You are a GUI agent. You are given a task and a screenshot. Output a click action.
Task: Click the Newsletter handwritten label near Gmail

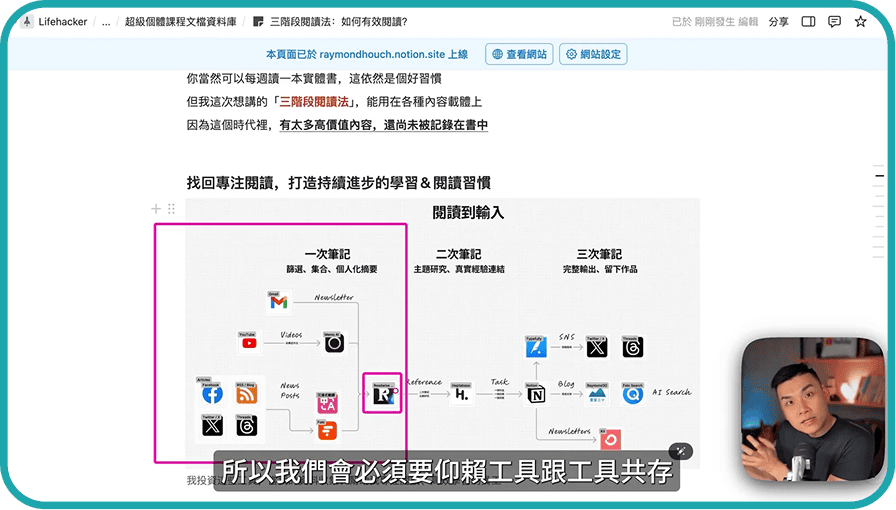pyautogui.click(x=334, y=297)
